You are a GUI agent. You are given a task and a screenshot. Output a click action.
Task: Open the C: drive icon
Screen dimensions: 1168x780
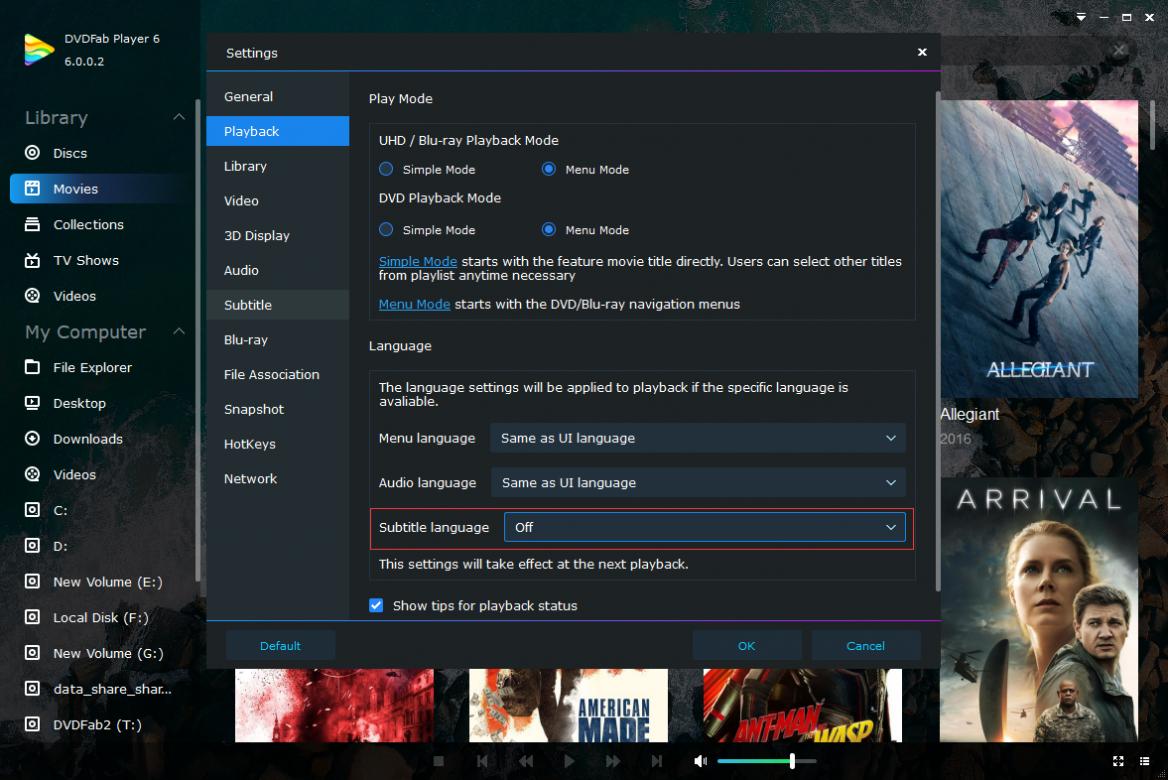point(32,510)
